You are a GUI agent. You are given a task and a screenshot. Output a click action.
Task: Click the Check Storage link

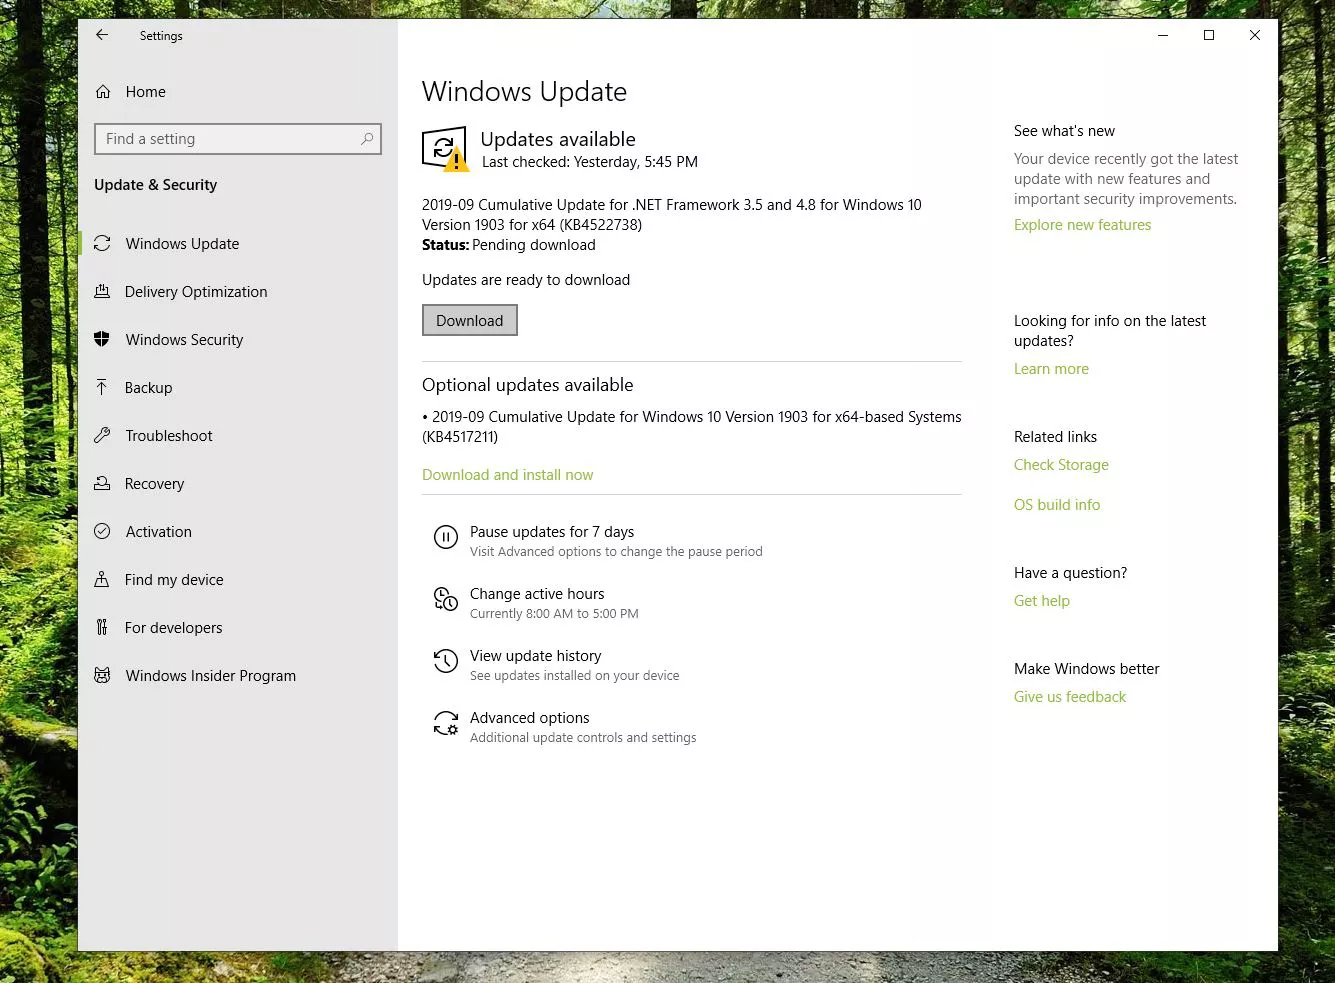point(1061,464)
